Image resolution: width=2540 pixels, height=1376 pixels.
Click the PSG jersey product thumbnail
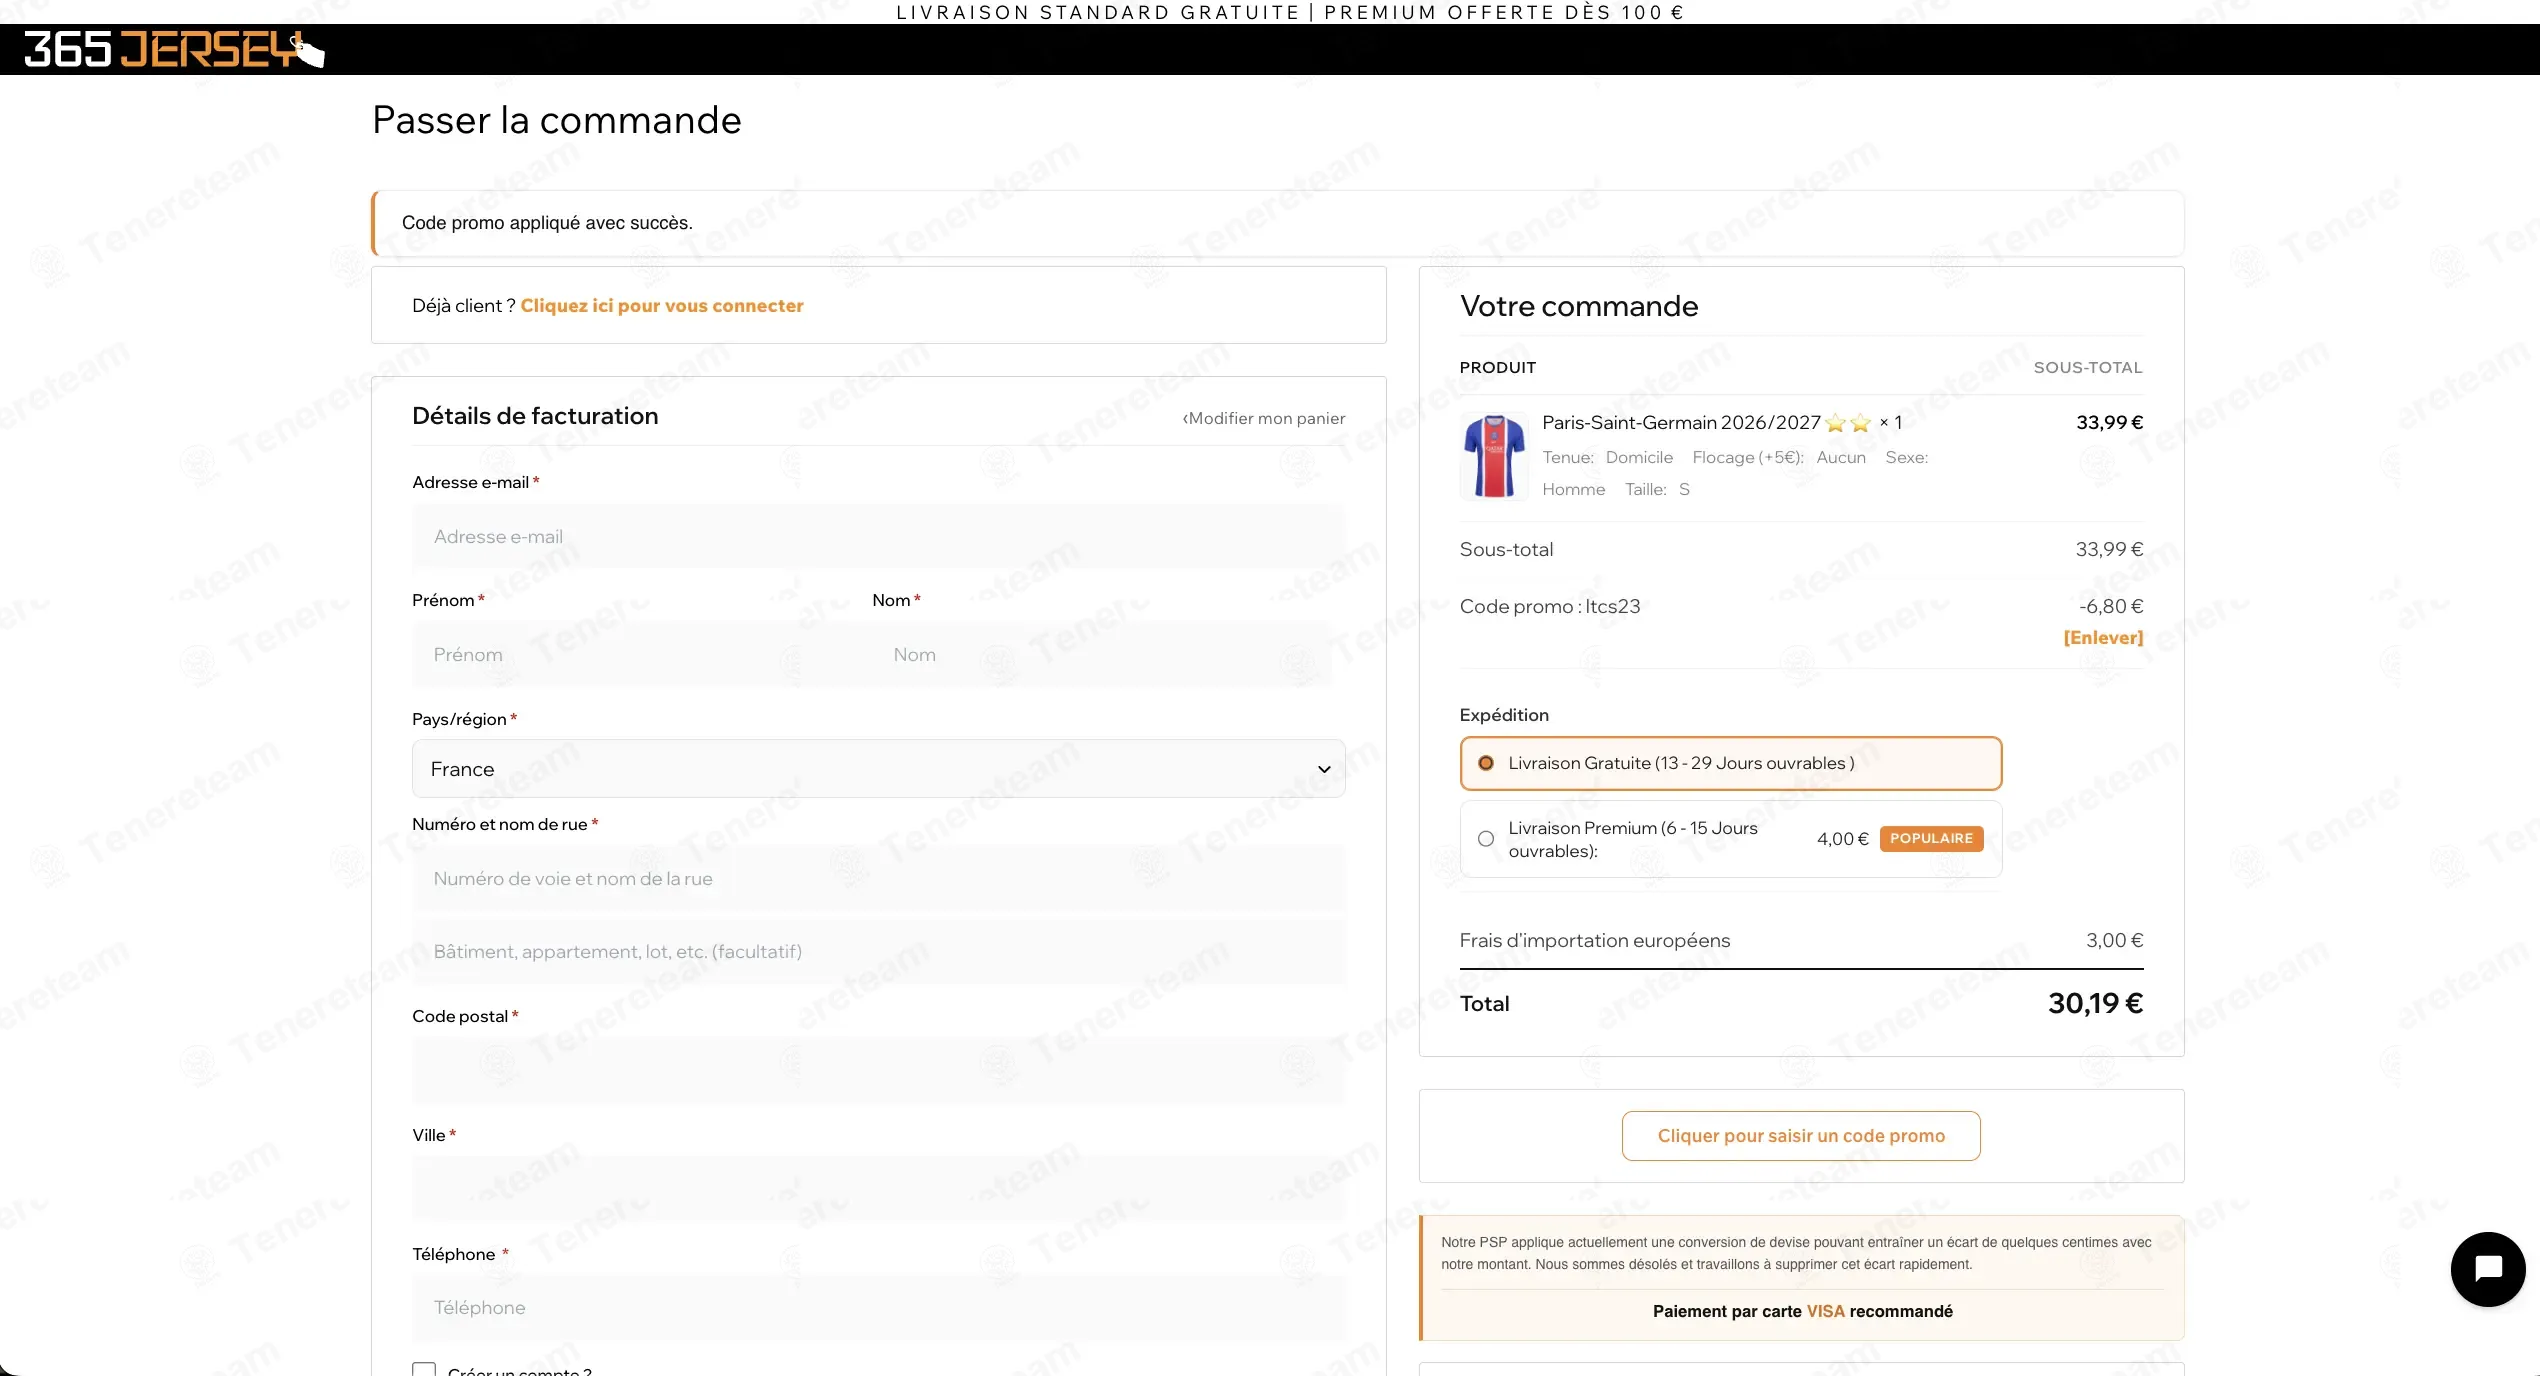click(x=1494, y=456)
